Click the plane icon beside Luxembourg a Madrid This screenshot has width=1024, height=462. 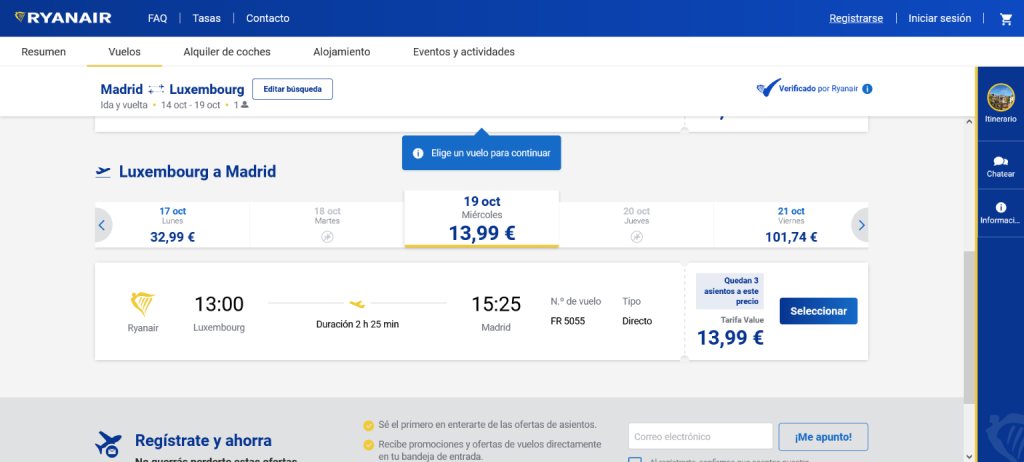click(x=103, y=172)
